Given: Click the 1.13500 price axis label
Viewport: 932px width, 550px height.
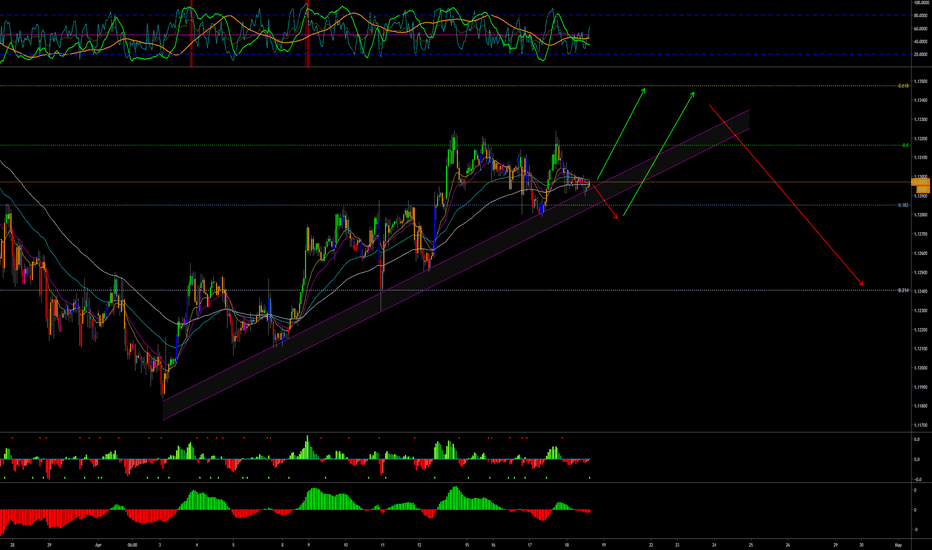Looking at the screenshot, I should click(921, 81).
